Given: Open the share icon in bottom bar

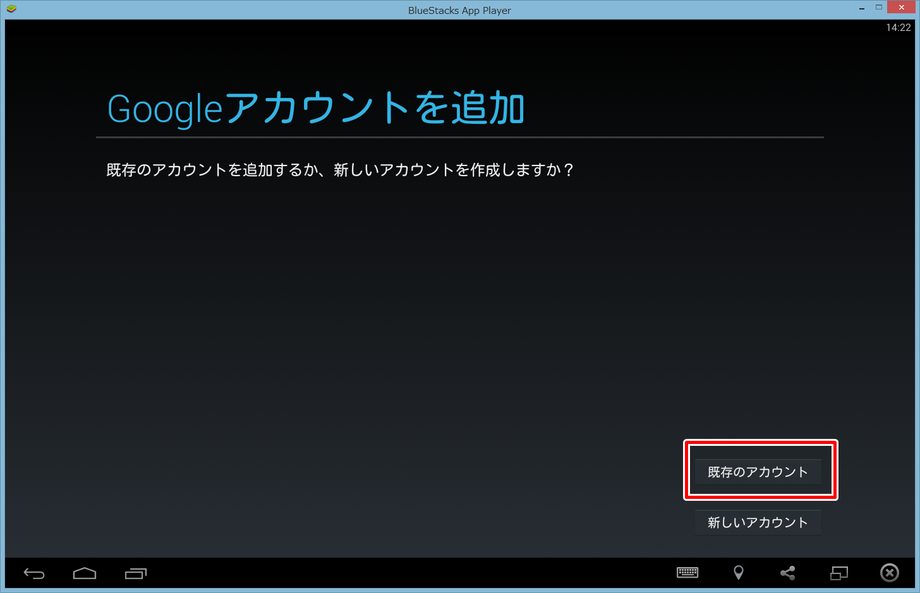Looking at the screenshot, I should click(788, 573).
